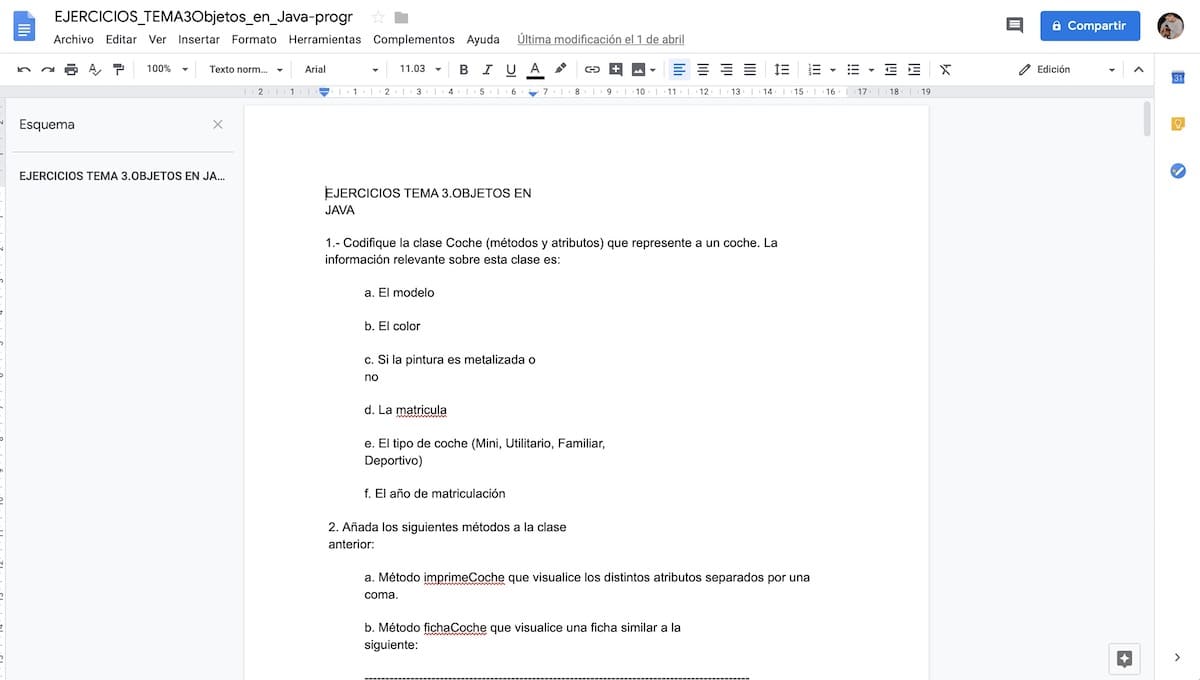Open the Insertar menu

point(198,40)
